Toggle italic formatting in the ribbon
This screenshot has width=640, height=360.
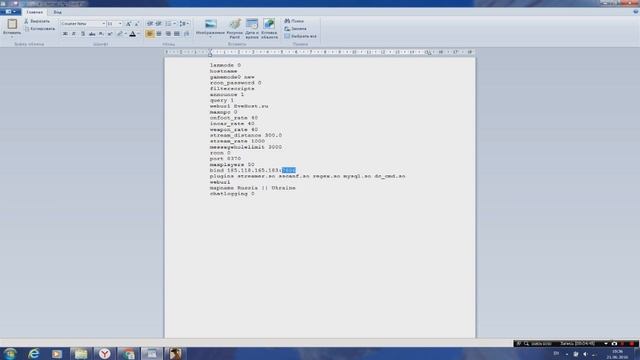74,34
